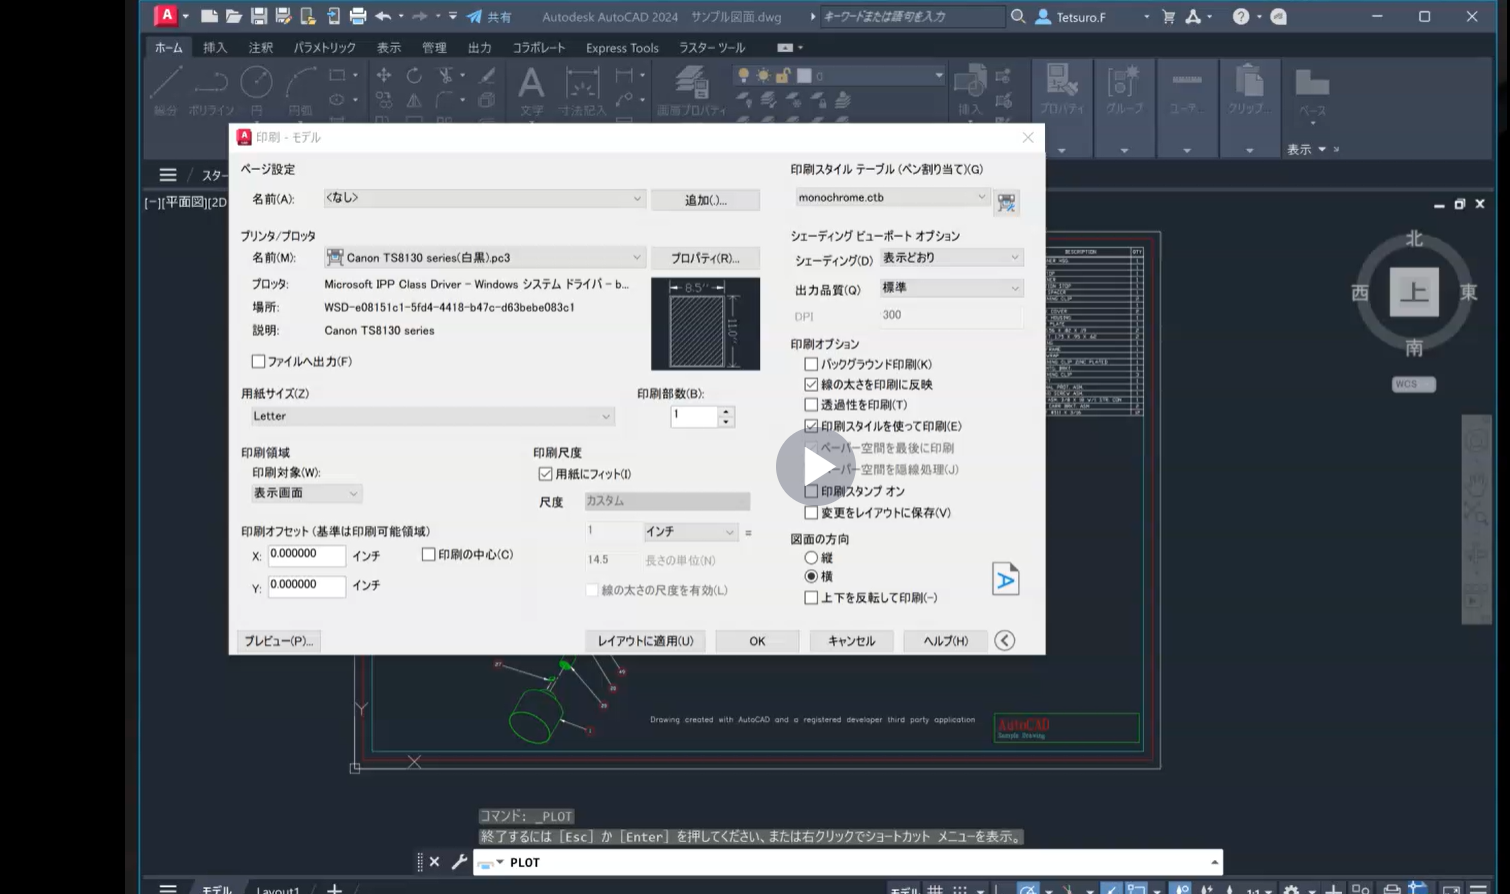Switch to 挿入 ribbon tab
The height and width of the screenshot is (894, 1510).
[215, 47]
